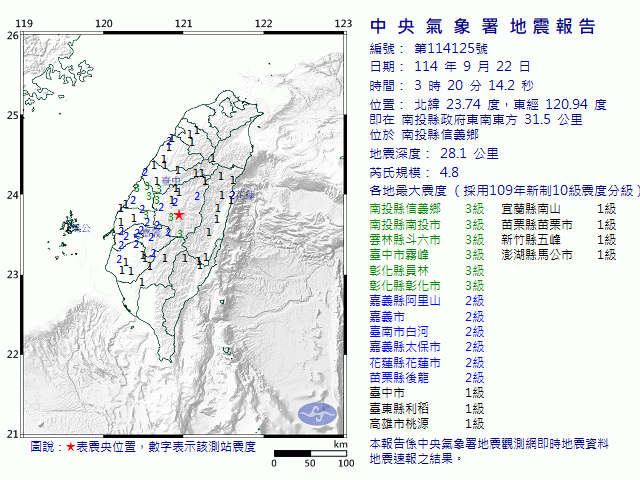The width and height of the screenshot is (640, 480).
Task: Click 澎湖縣馬公市 intensity entry
Action: pyautogui.click(x=558, y=255)
